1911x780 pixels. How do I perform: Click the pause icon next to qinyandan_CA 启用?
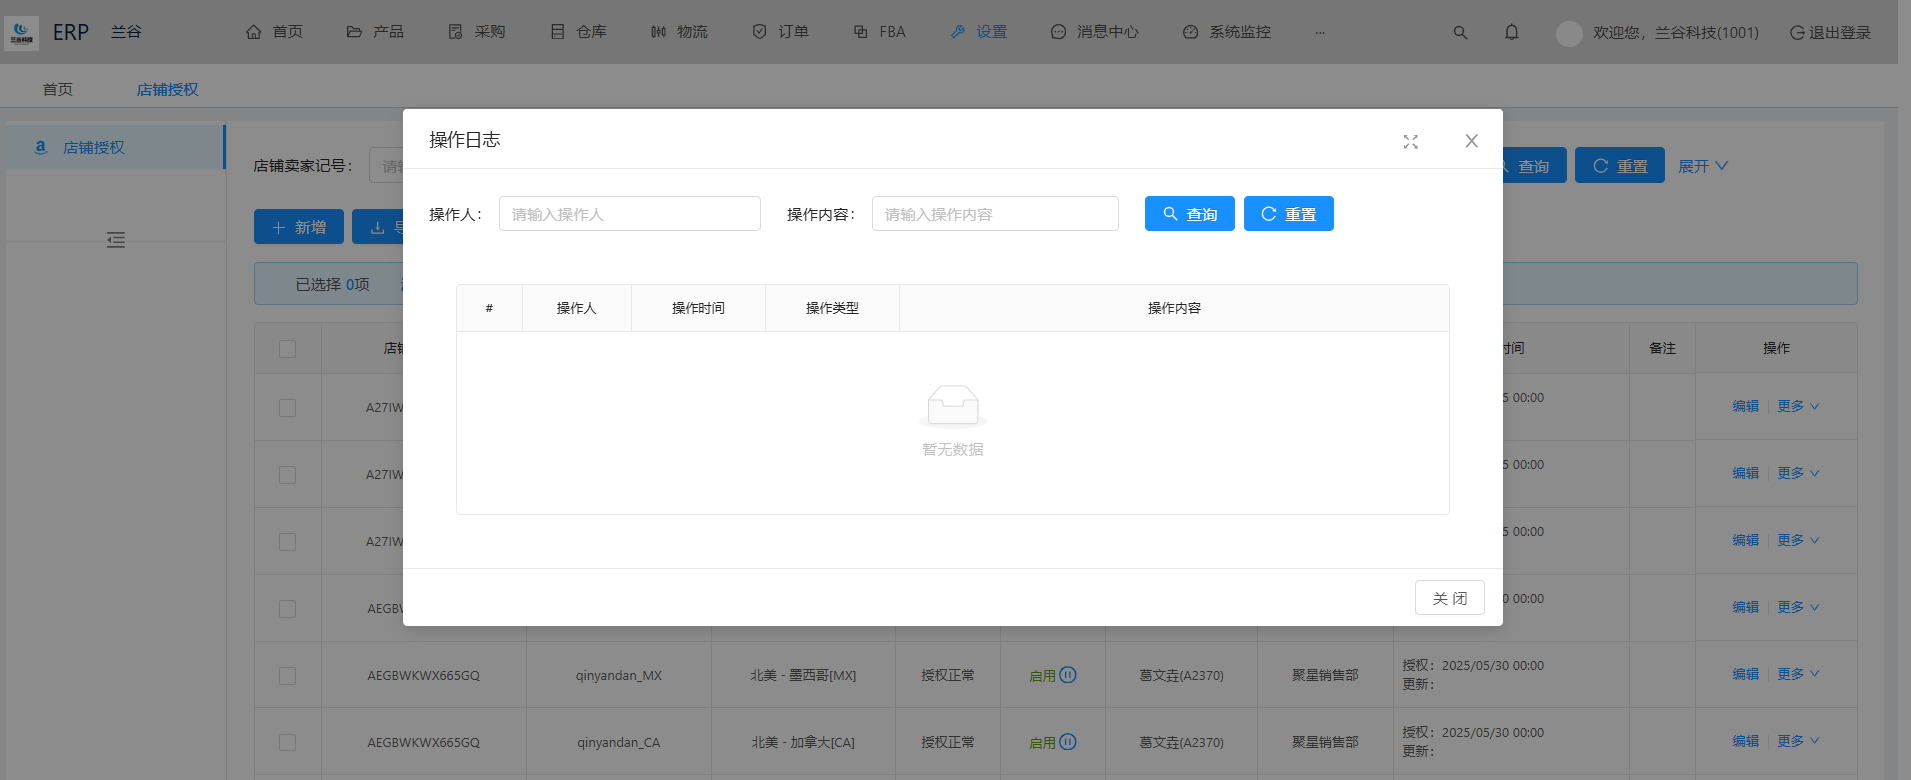[x=1068, y=742]
